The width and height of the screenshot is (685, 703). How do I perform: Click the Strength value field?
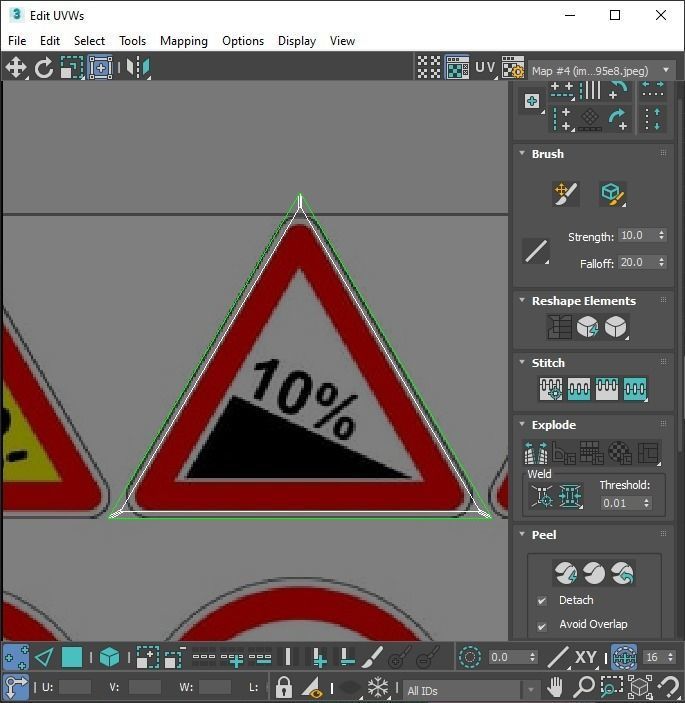point(637,235)
